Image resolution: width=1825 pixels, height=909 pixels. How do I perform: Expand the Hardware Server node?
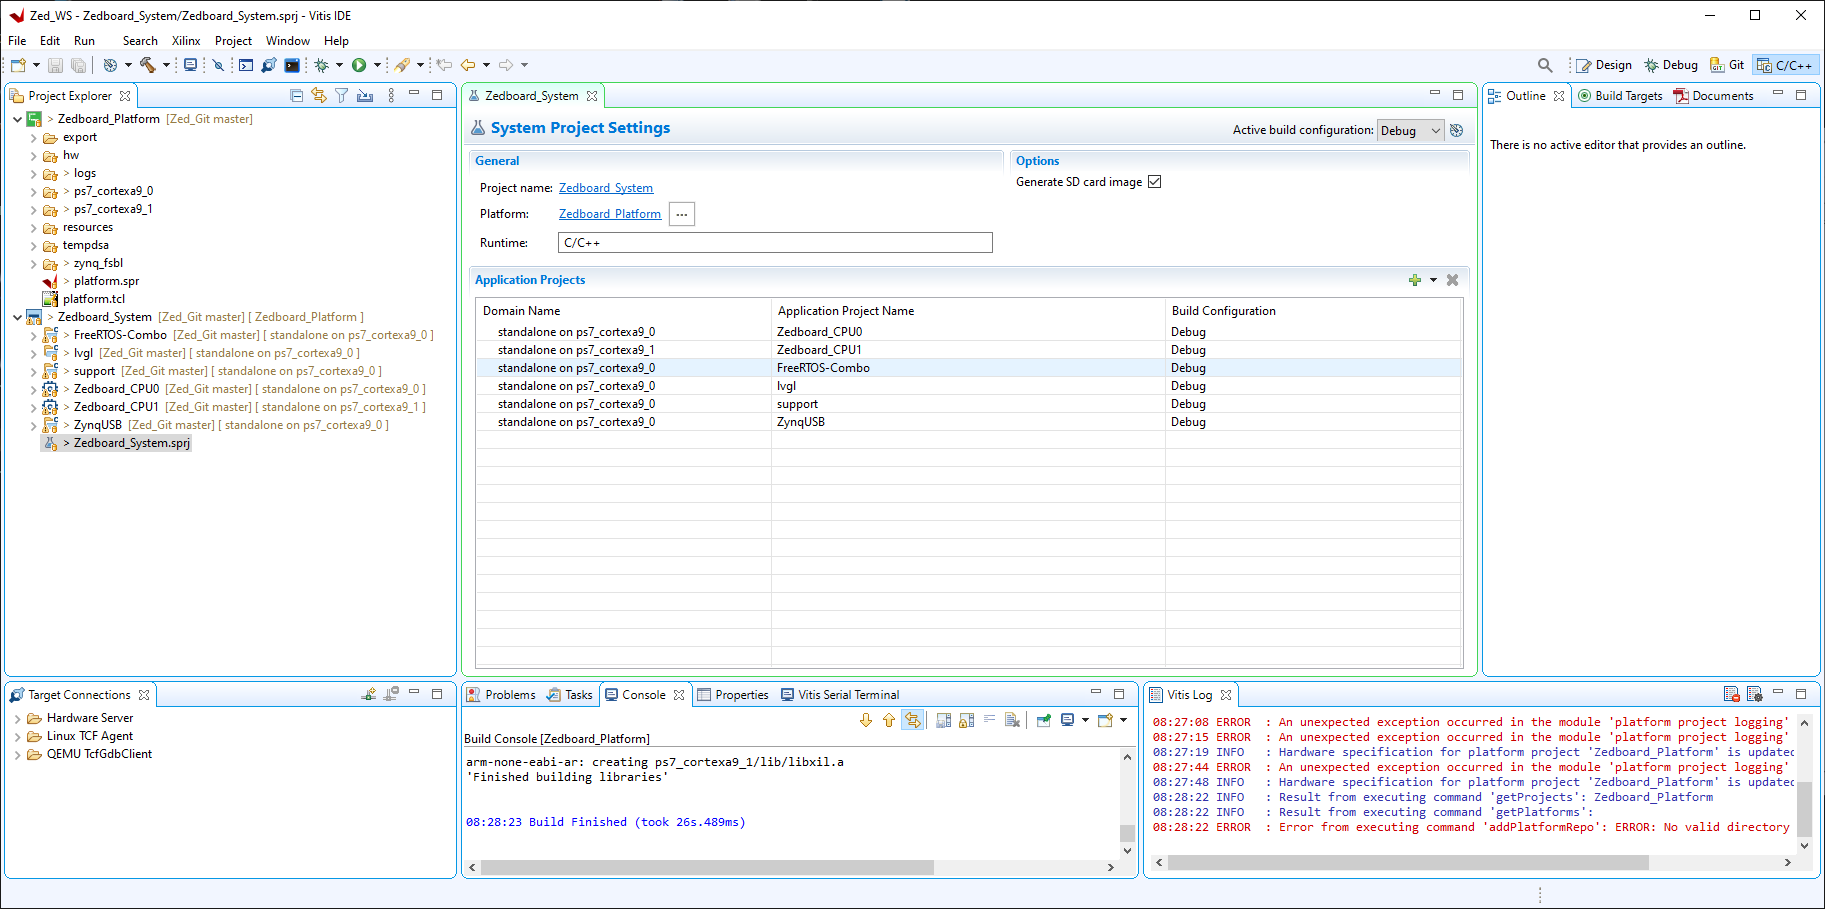(17, 718)
